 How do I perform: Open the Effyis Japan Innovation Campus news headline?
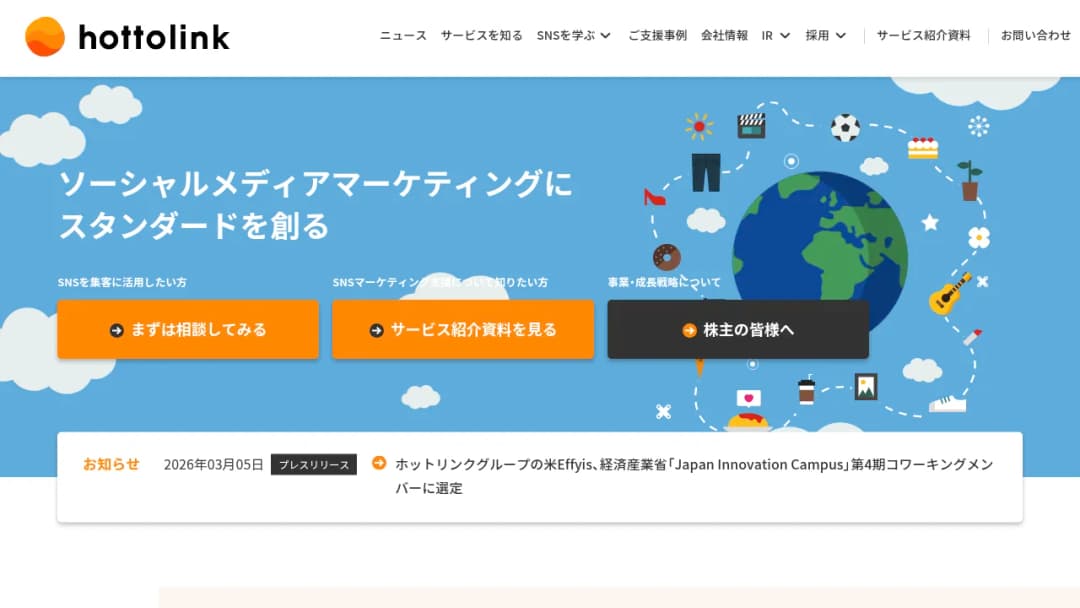click(694, 476)
